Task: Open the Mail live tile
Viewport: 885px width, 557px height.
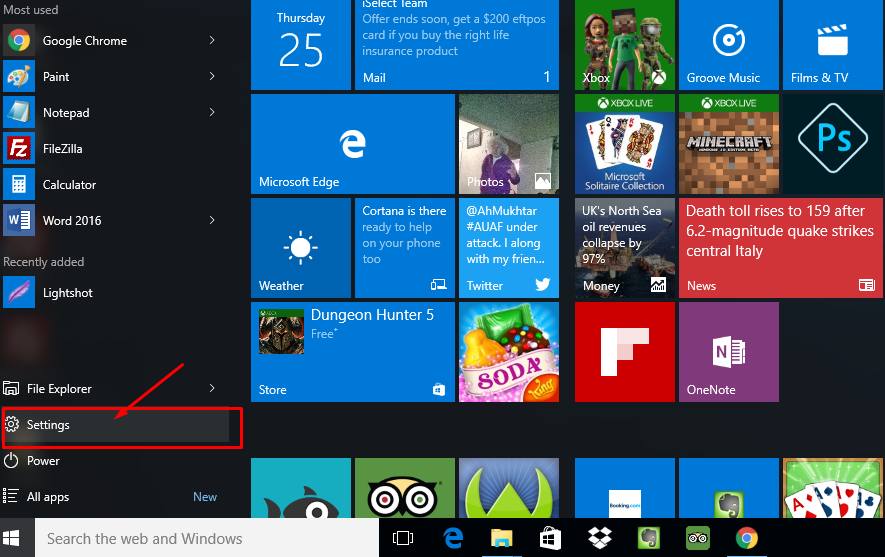Action: click(457, 45)
